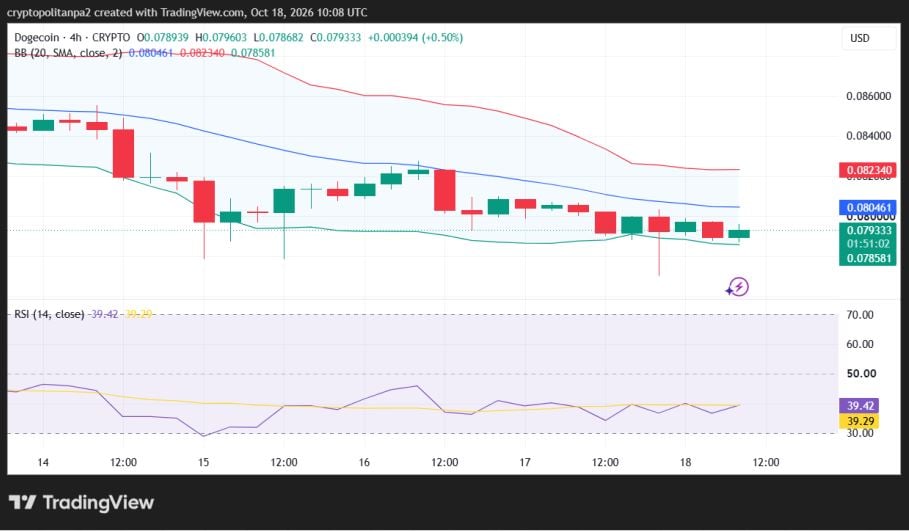Click the blue 0.080461 basis price label
Screen dimensions: 909x531
(868, 208)
